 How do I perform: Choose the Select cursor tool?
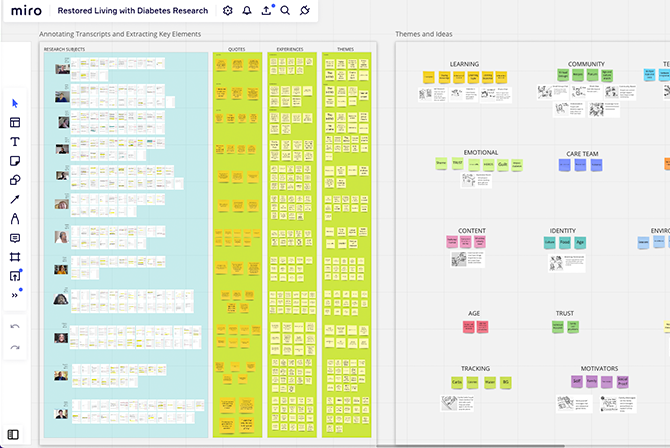[15, 103]
